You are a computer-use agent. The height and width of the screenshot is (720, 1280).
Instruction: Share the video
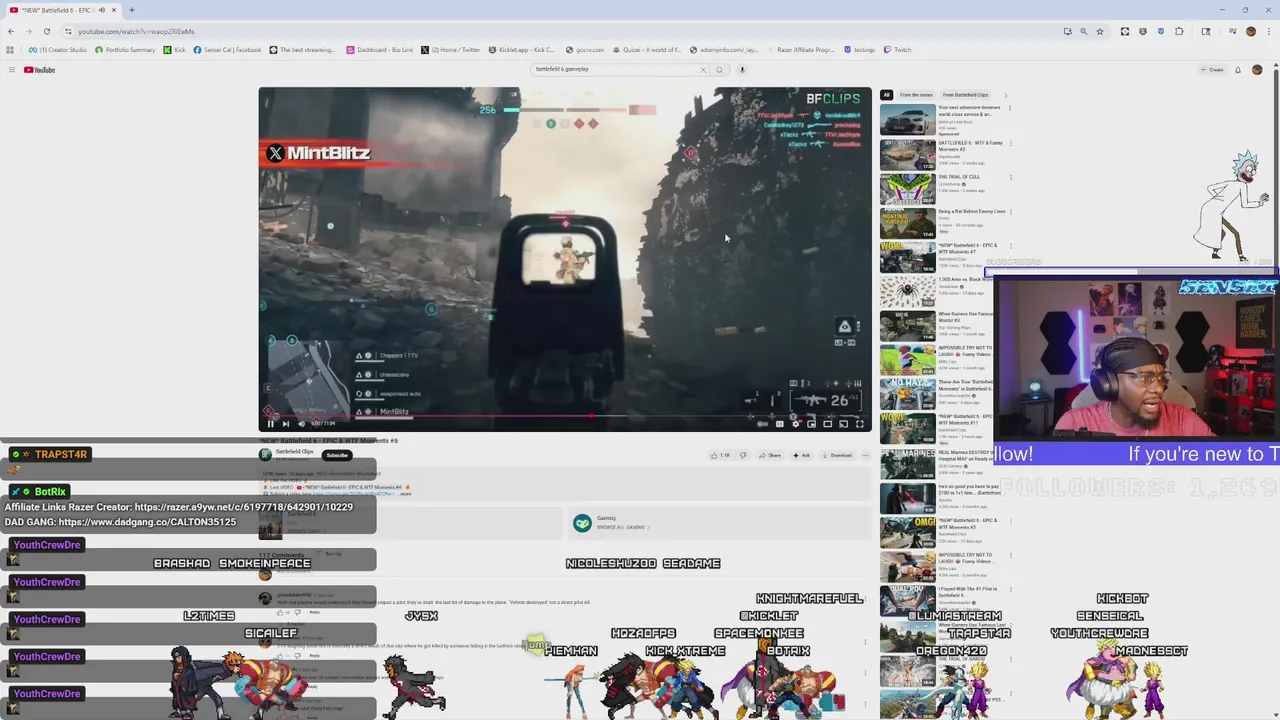pos(770,455)
